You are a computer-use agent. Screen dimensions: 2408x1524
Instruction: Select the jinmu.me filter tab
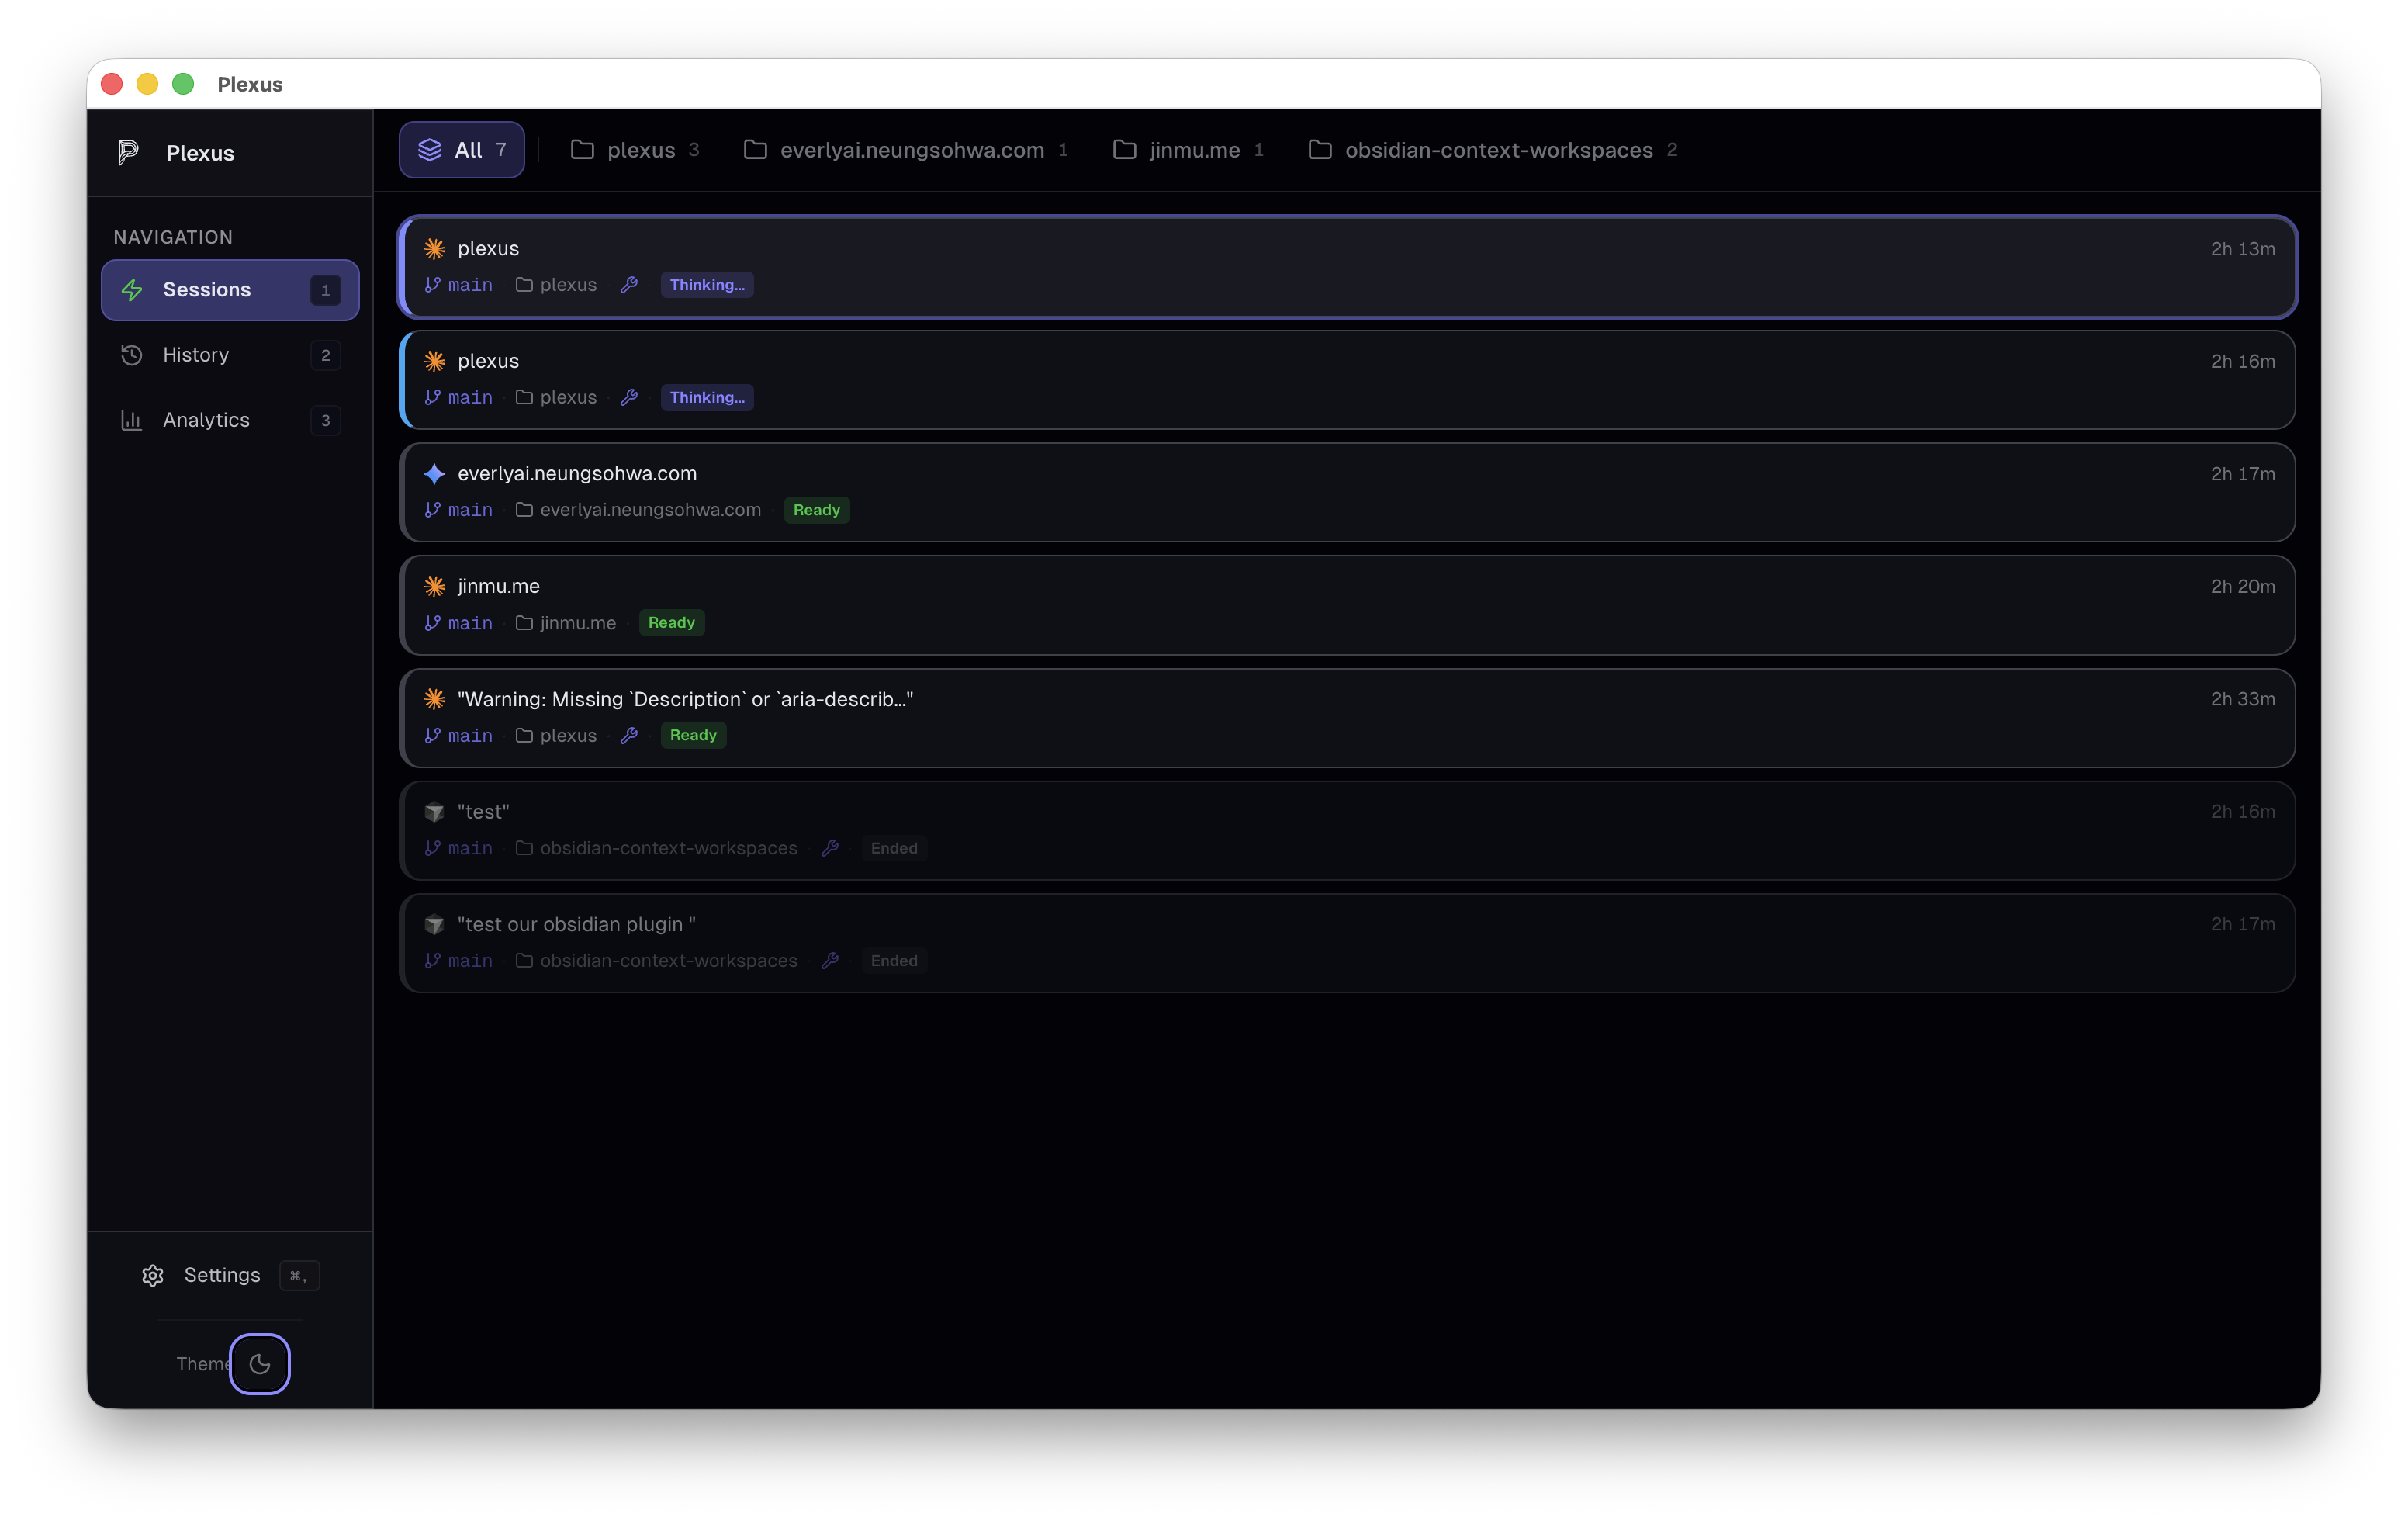1186,149
